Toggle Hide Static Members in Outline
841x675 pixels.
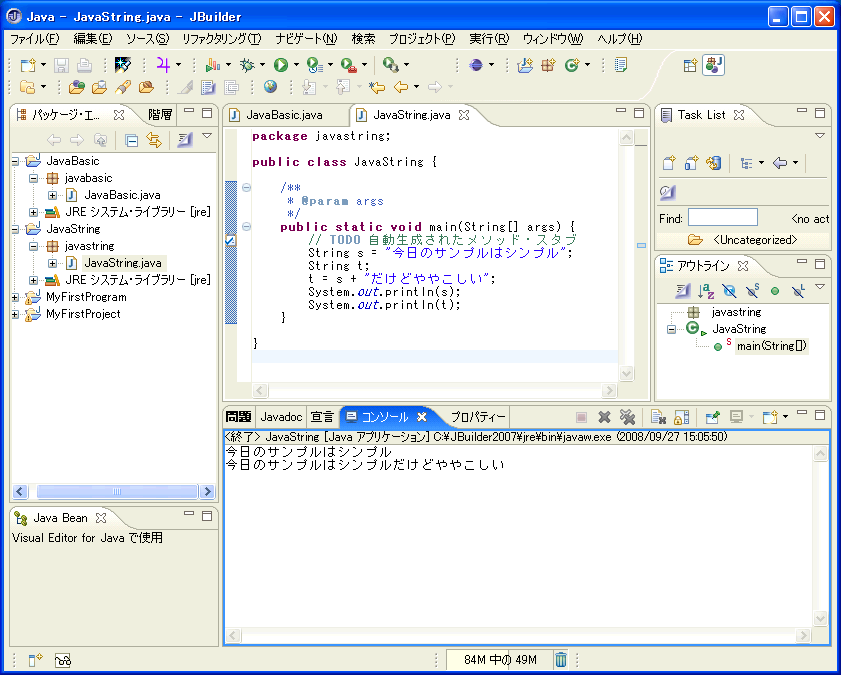point(752,291)
